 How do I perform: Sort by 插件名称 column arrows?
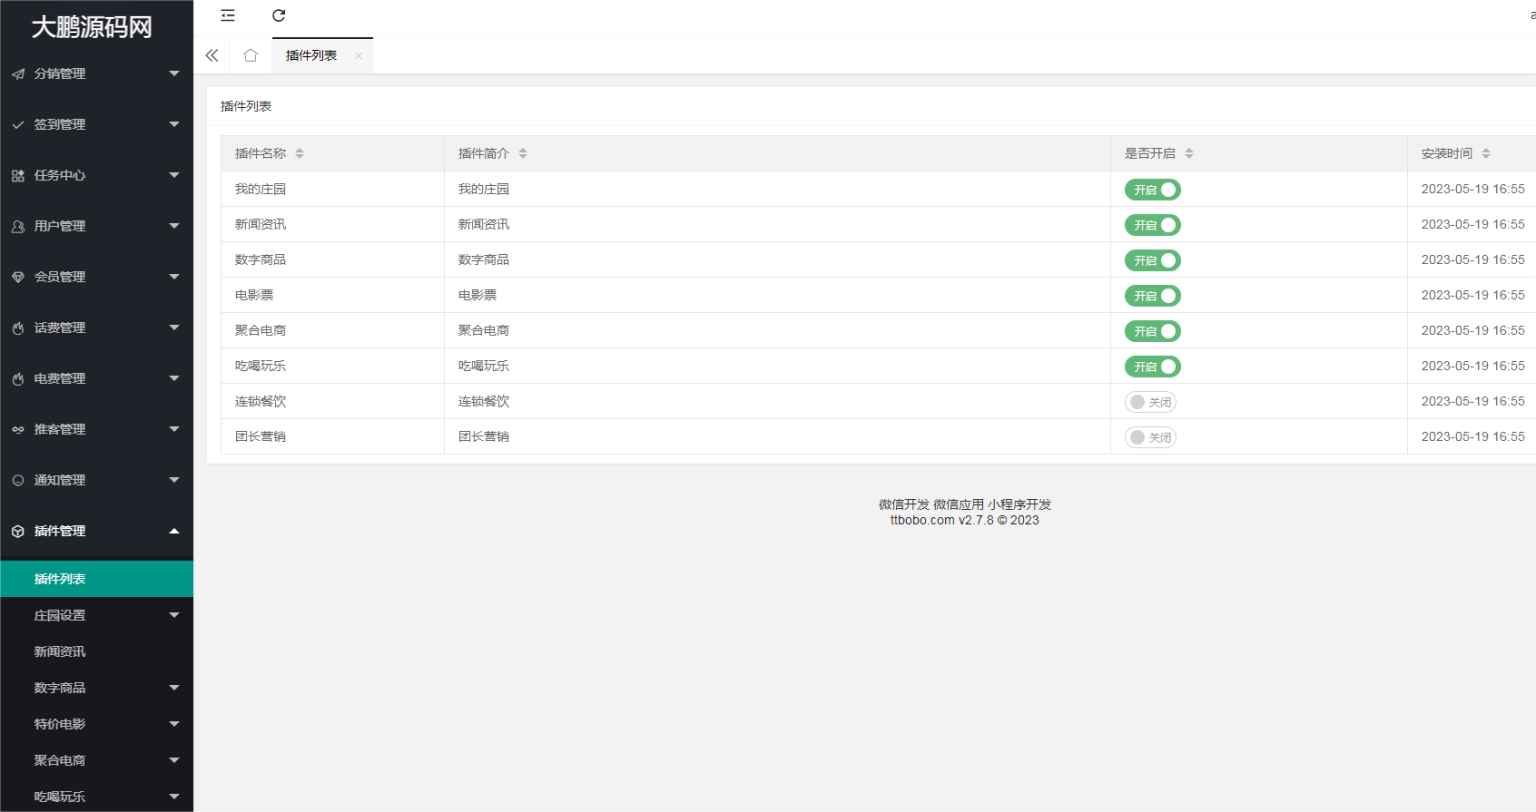299,154
